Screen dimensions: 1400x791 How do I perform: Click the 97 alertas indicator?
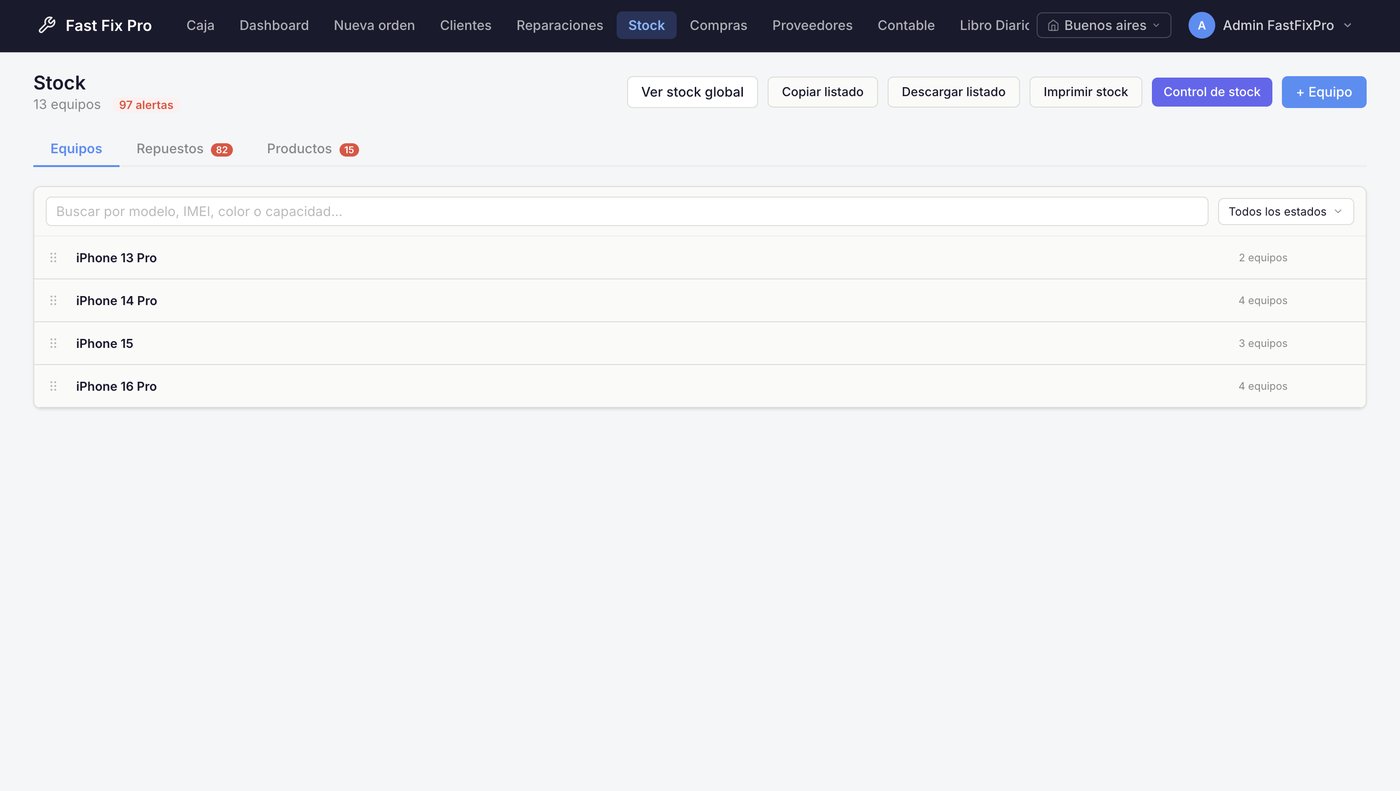click(146, 105)
